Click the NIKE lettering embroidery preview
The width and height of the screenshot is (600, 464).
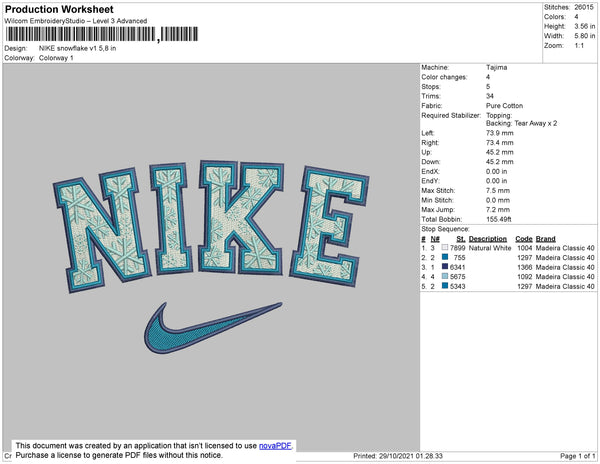point(211,226)
